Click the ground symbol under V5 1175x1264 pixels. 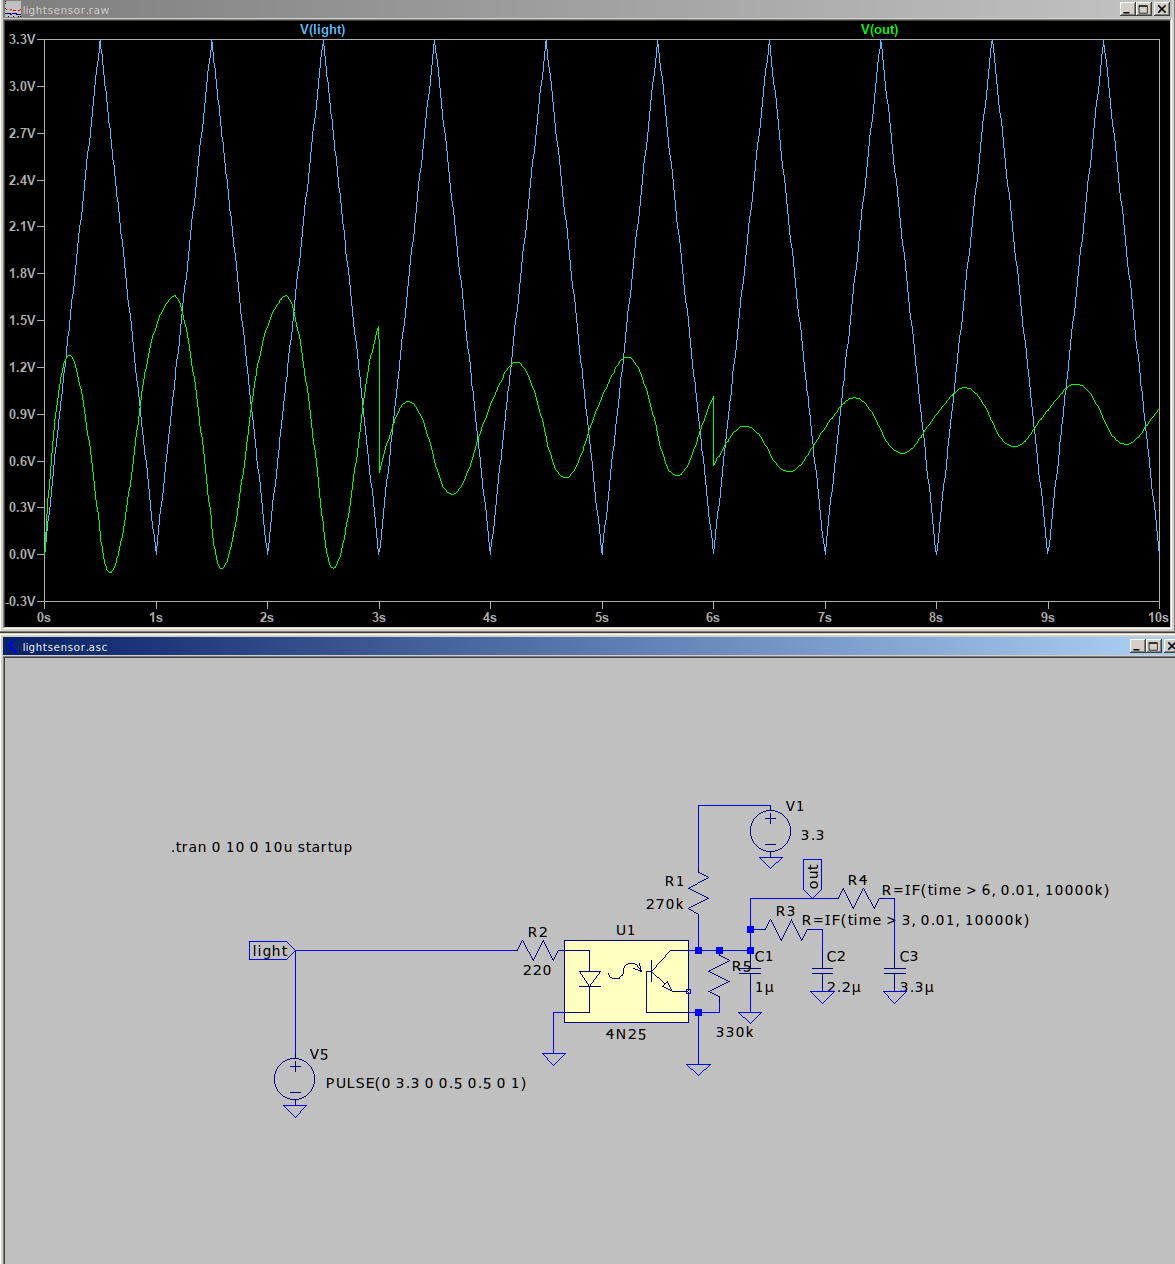294,1110
